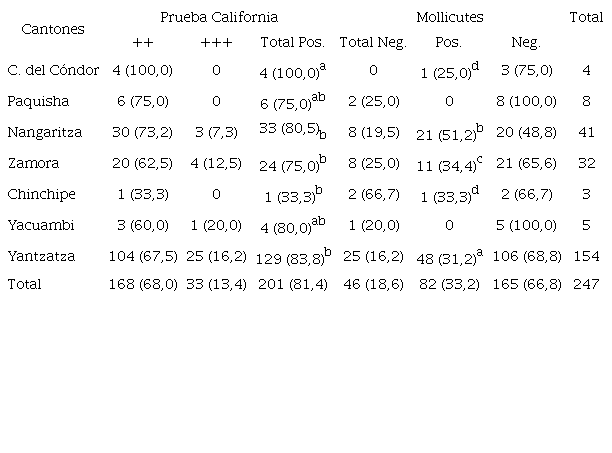612x453 pixels.
Task: Click the Cantones column header
Action: click(53, 29)
